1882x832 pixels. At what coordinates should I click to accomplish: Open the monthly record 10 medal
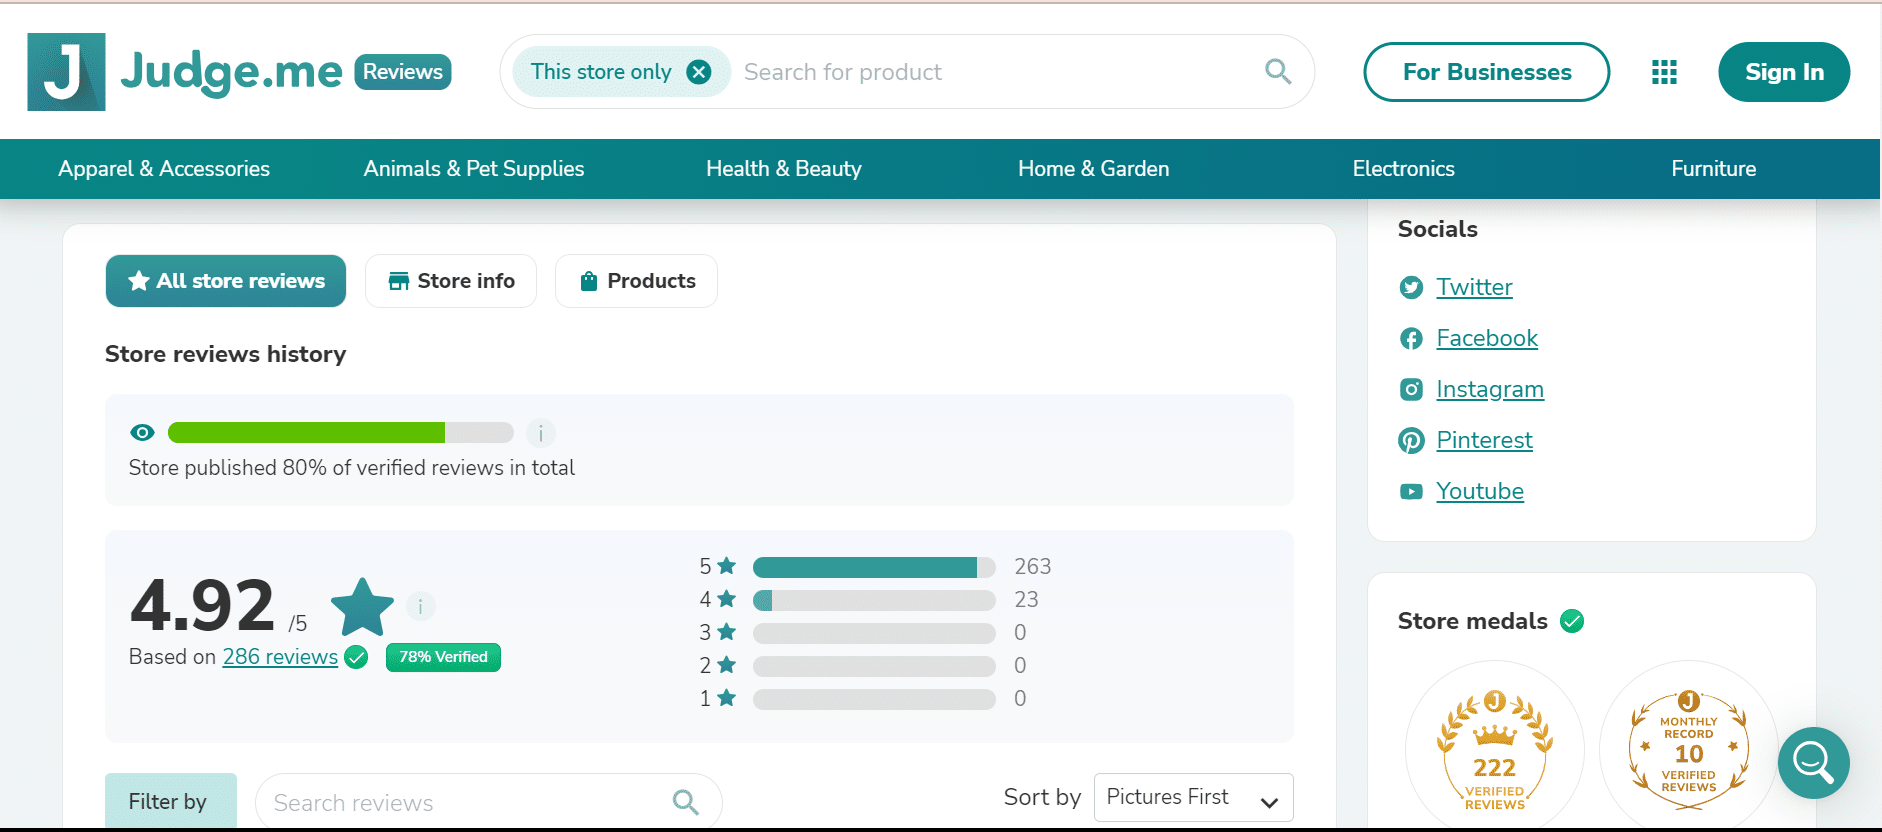[1689, 750]
